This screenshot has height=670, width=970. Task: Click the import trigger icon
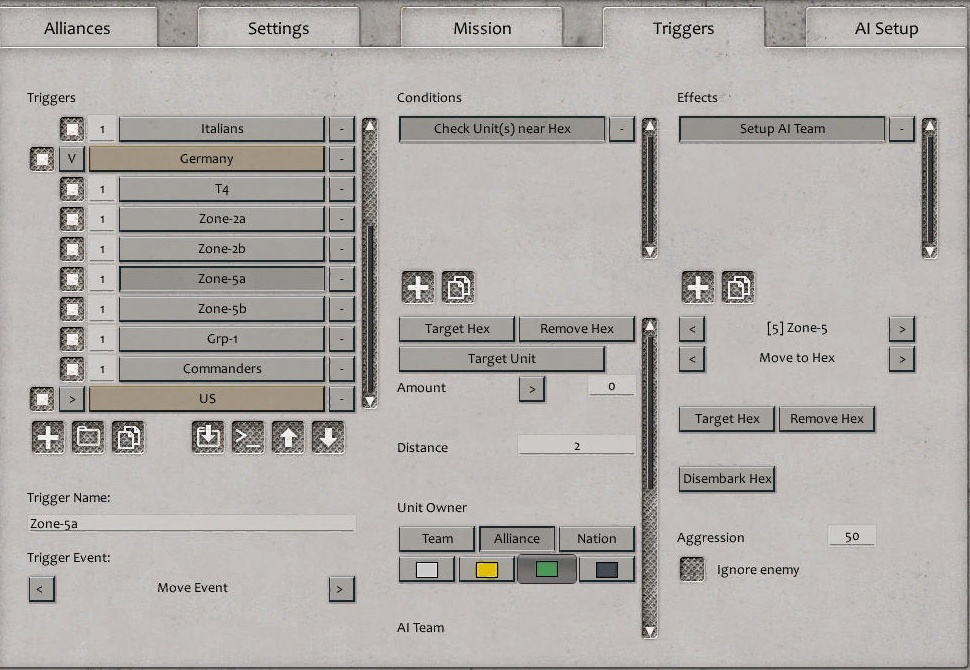(208, 437)
